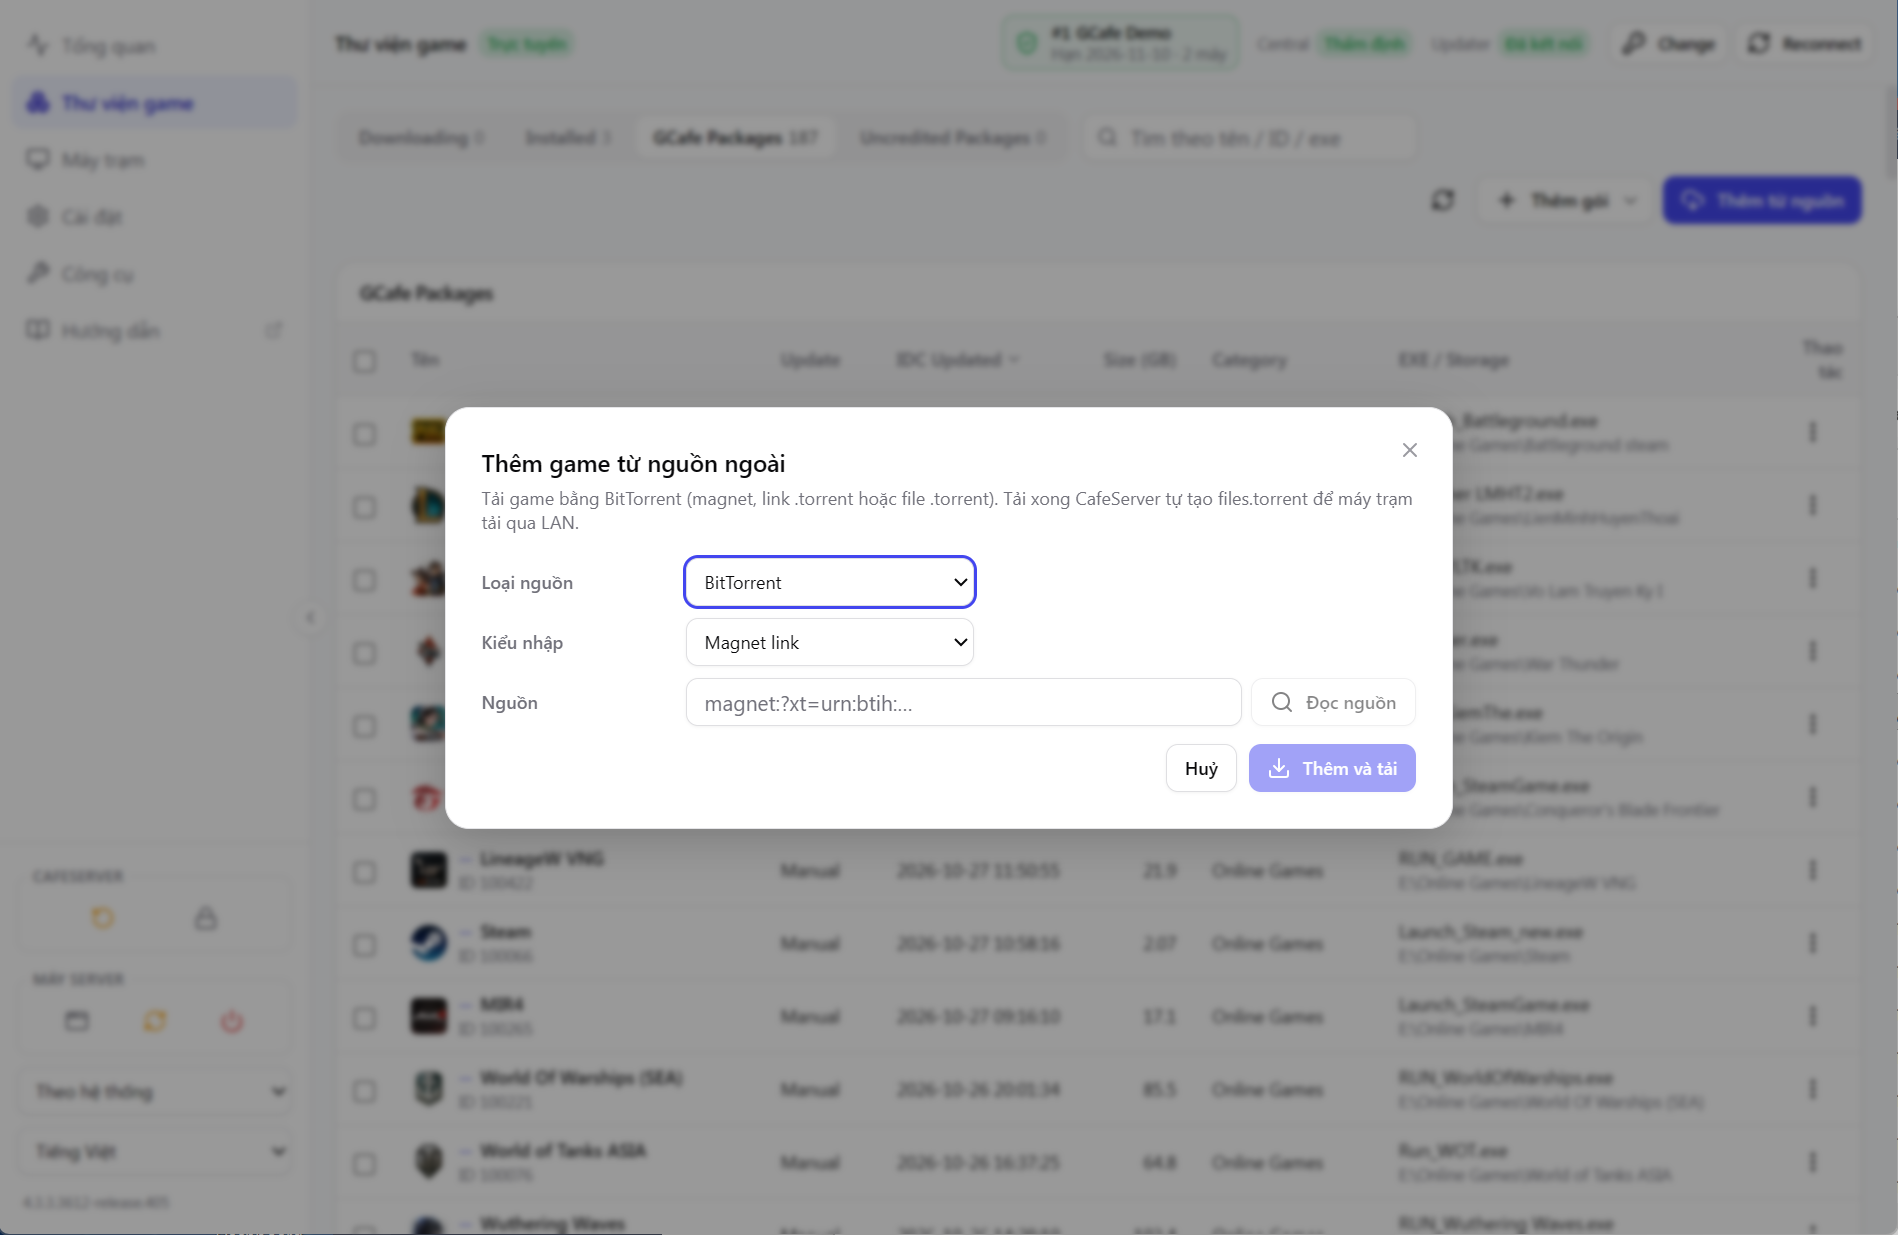Close the add external game dialog
Screen dimensions: 1898x1235
click(x=1410, y=450)
